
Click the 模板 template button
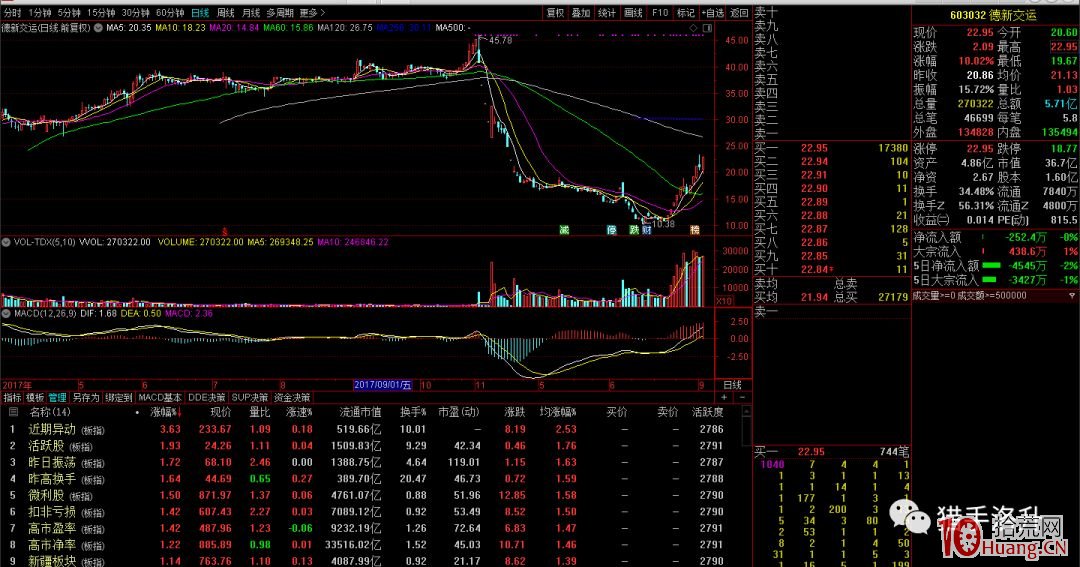(35, 398)
